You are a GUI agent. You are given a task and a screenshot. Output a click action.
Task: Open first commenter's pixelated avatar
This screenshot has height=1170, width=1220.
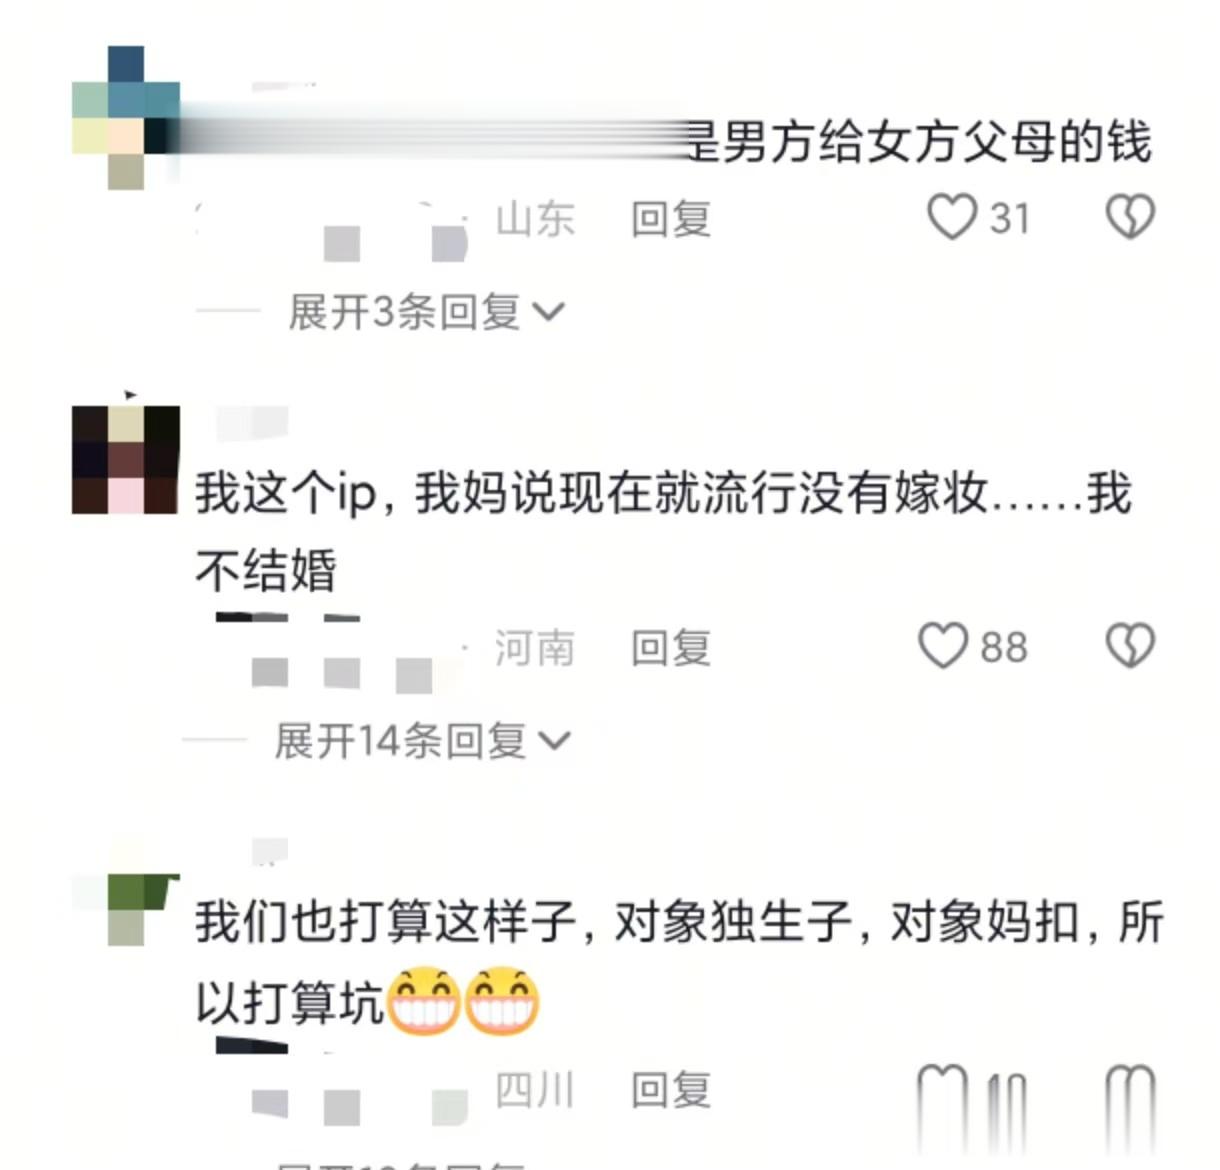[x=126, y=117]
